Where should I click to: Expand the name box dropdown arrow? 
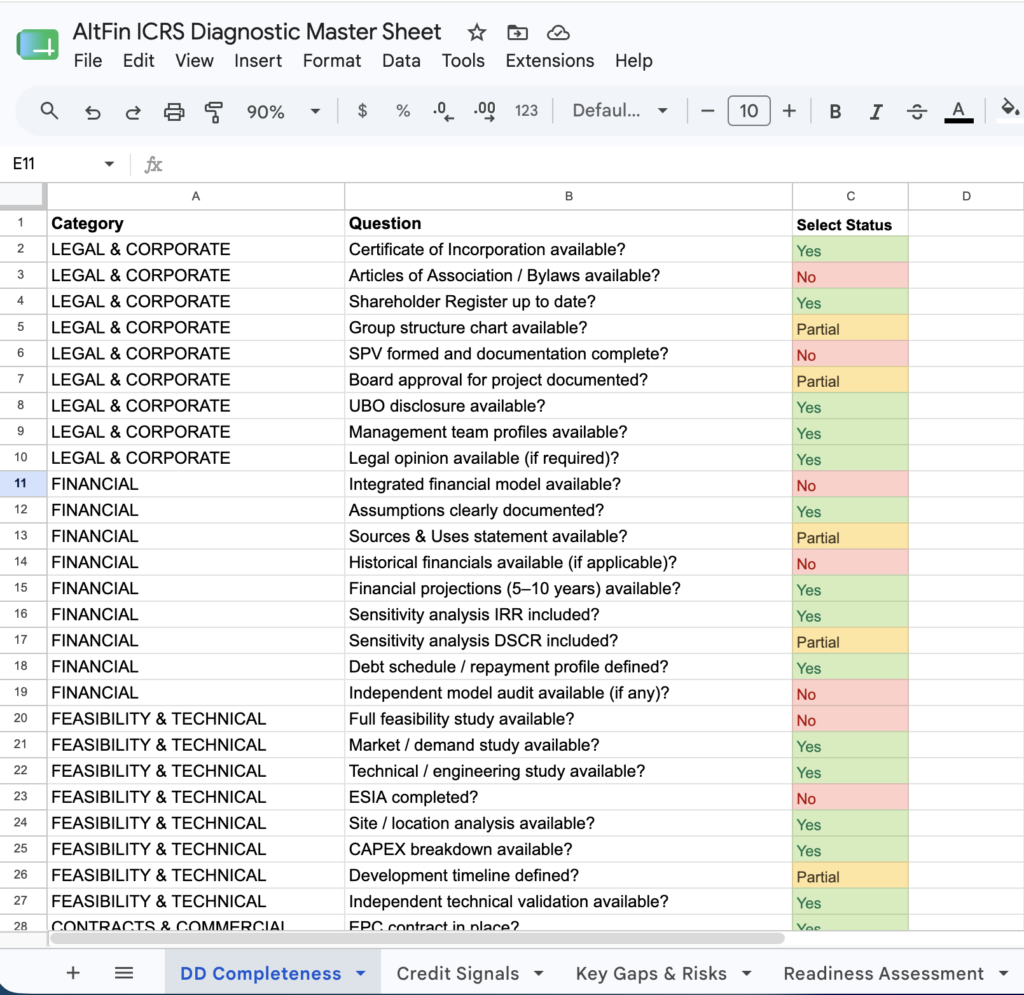coord(109,164)
